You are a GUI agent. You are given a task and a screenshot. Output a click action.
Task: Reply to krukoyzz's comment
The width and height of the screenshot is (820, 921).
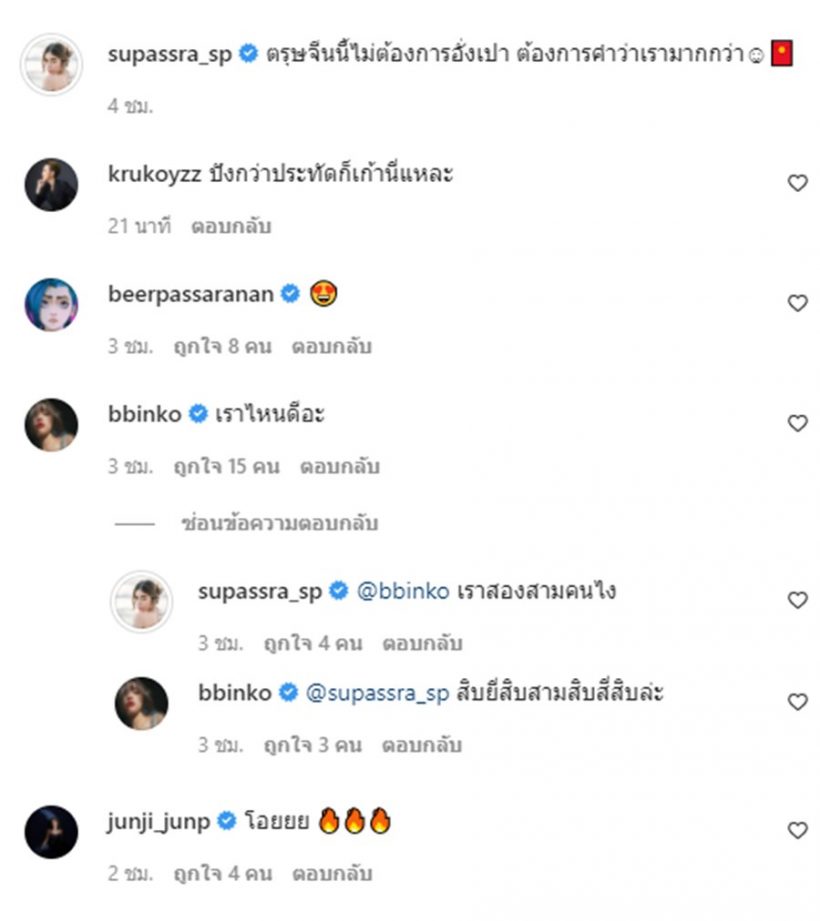(x=231, y=226)
